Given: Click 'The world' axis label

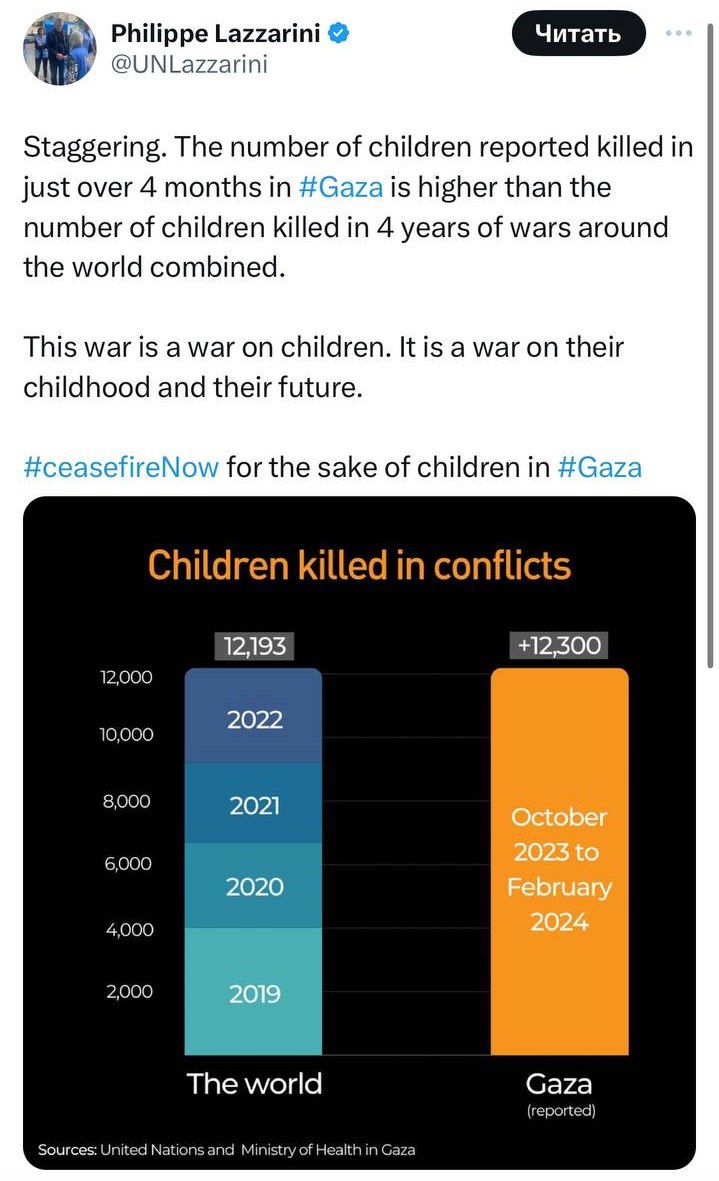Looking at the screenshot, I should point(254,1084).
